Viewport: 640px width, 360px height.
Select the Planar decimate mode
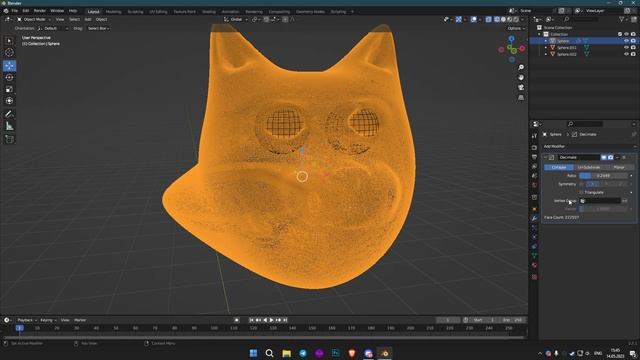[619, 167]
